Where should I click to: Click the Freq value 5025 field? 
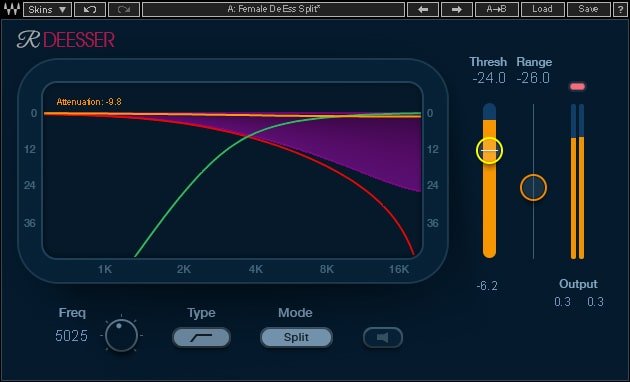[72, 336]
